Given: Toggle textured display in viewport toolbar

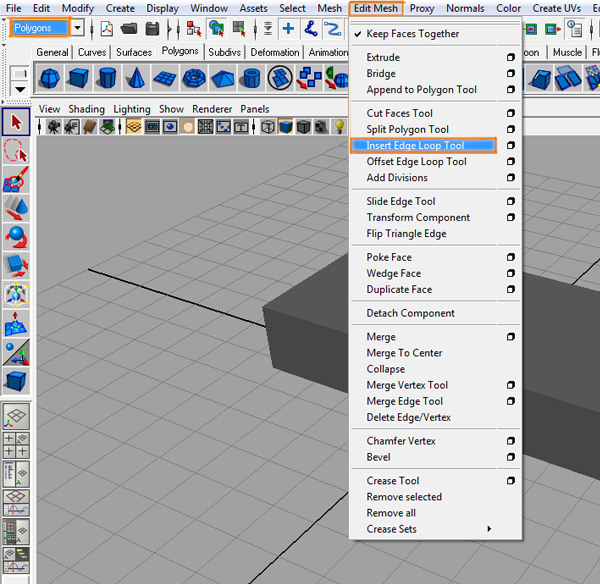Looking at the screenshot, I should pos(321,126).
